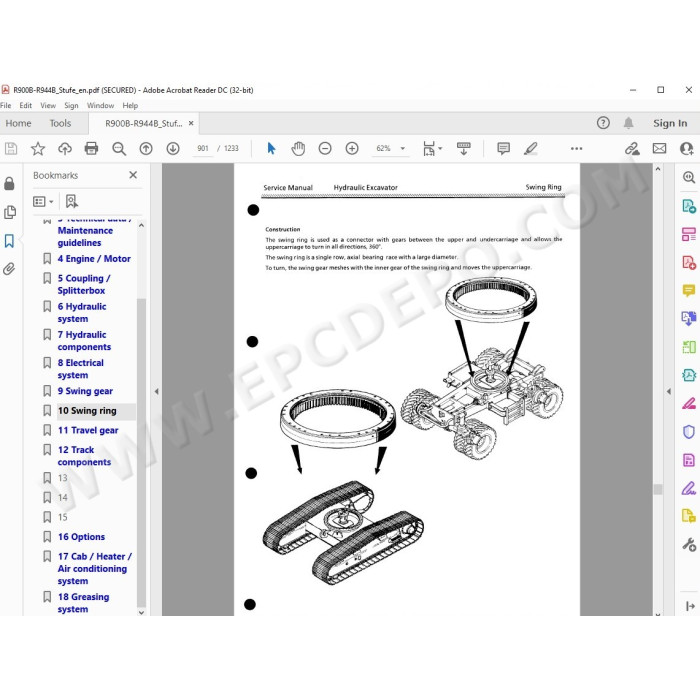The width and height of the screenshot is (700, 700).
Task: Activate the selection arrow tool
Action: pyautogui.click(x=271, y=148)
